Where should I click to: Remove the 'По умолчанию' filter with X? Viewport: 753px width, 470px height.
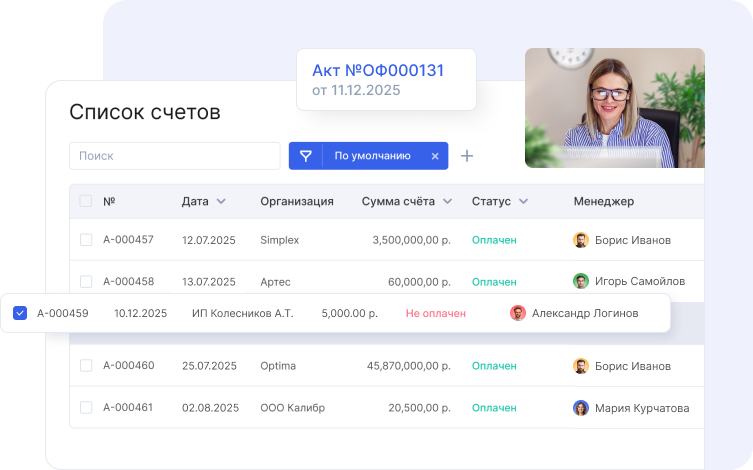435,156
